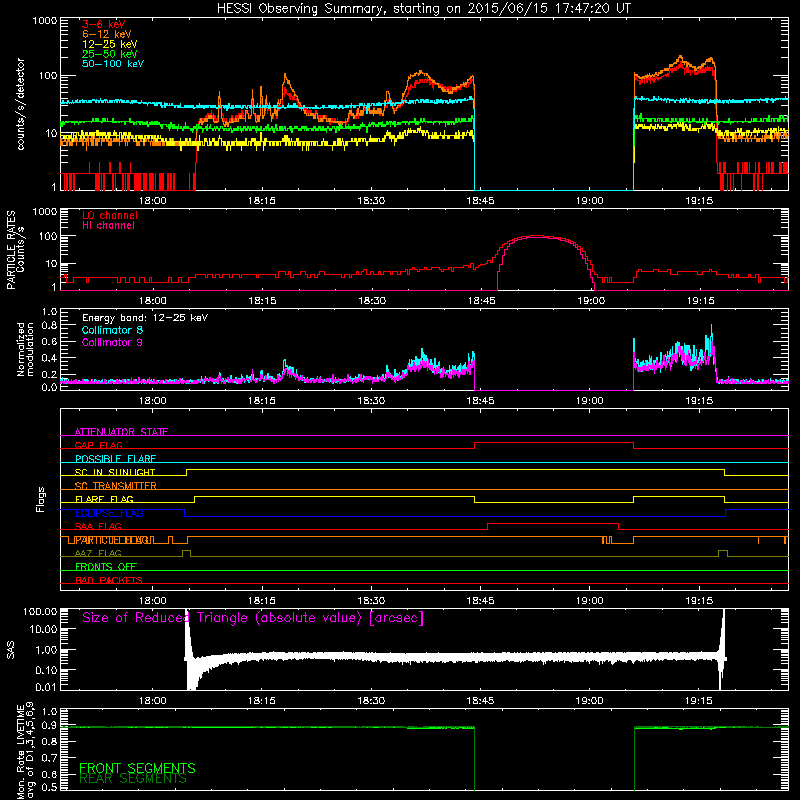Click the FRONT SEGMENTS legend label
The height and width of the screenshot is (800, 800).
point(137,768)
